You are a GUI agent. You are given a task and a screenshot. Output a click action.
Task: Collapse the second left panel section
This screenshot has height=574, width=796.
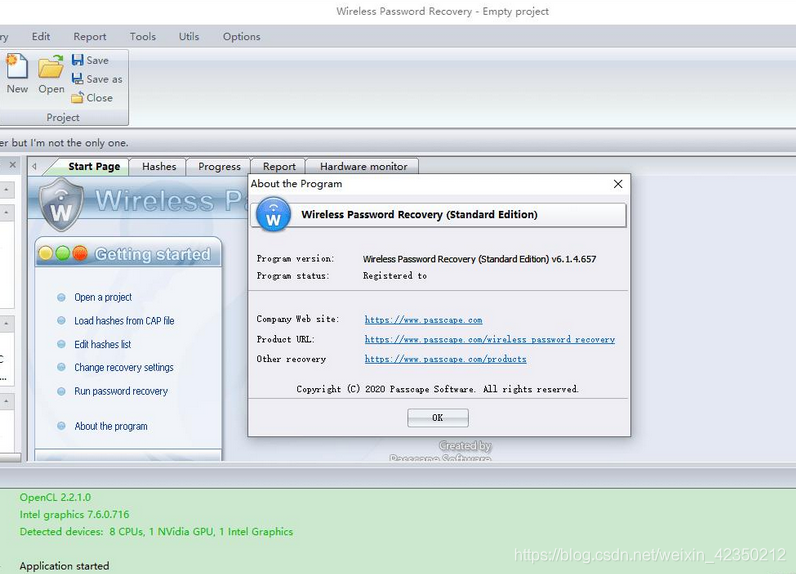6,213
